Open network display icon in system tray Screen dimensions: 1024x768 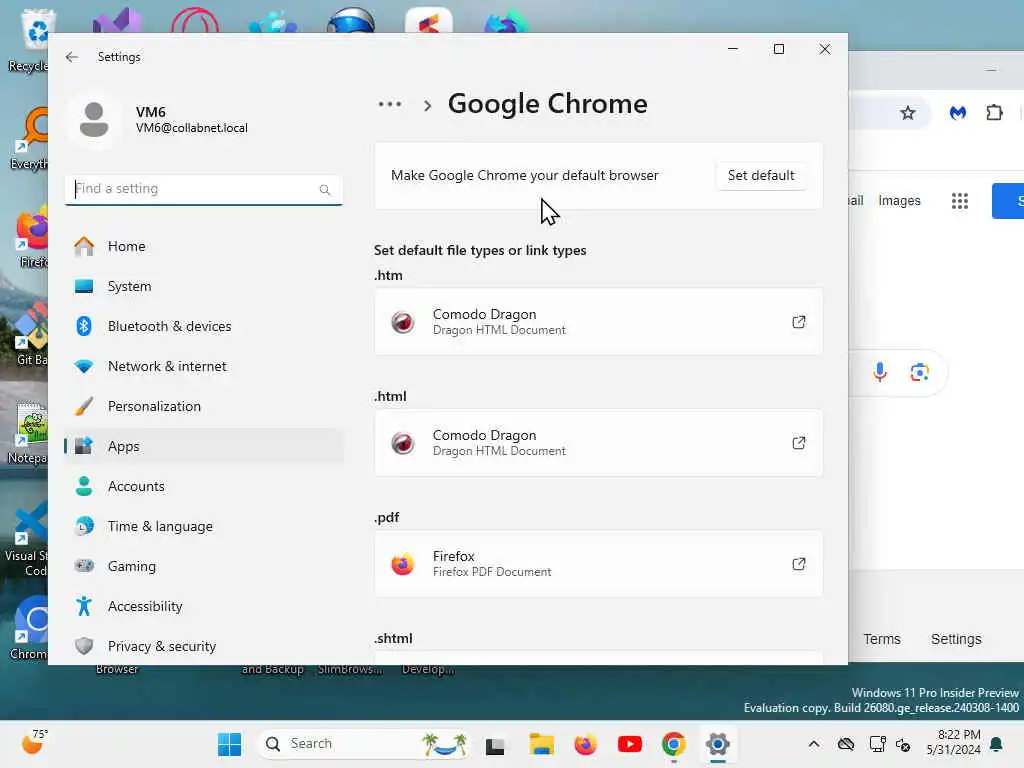[x=877, y=744]
